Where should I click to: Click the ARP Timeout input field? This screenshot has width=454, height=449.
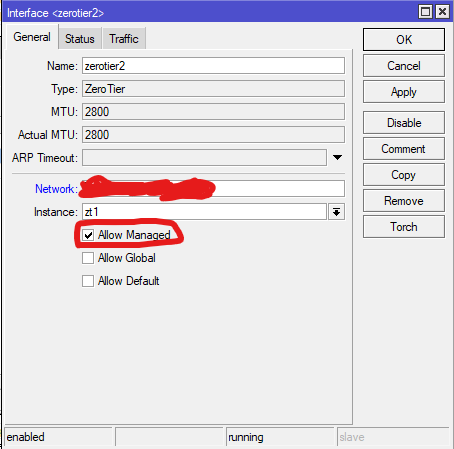(x=204, y=157)
